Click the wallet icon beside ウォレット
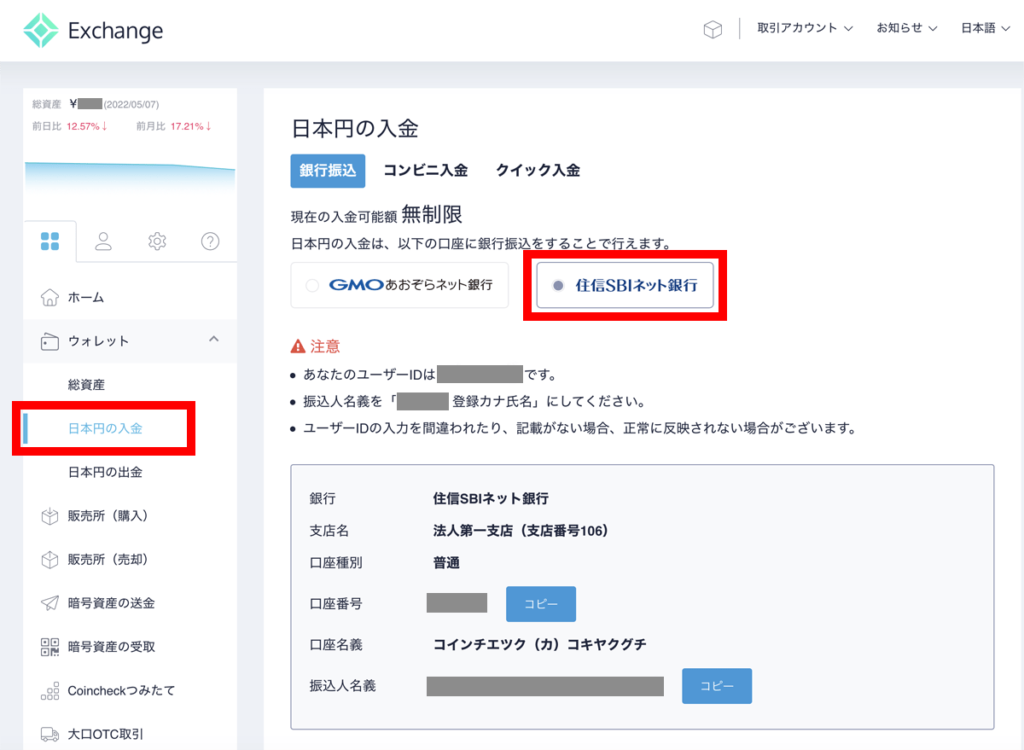 [x=50, y=341]
